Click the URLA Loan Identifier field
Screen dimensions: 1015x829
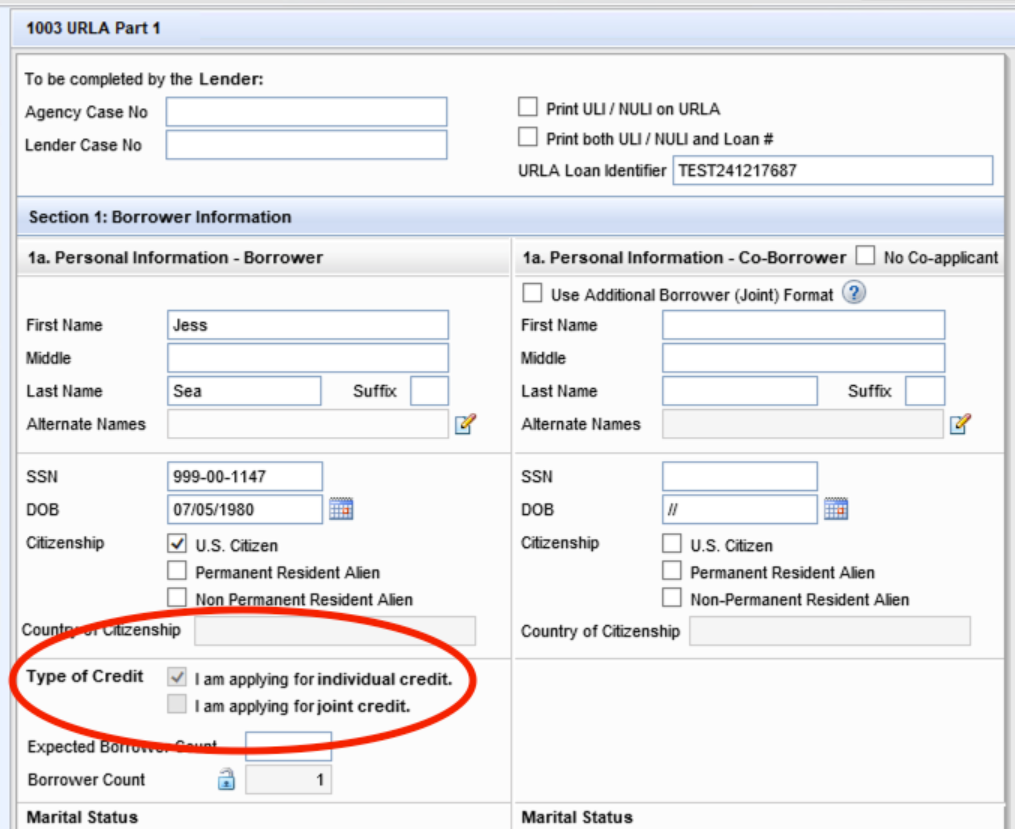coord(832,170)
